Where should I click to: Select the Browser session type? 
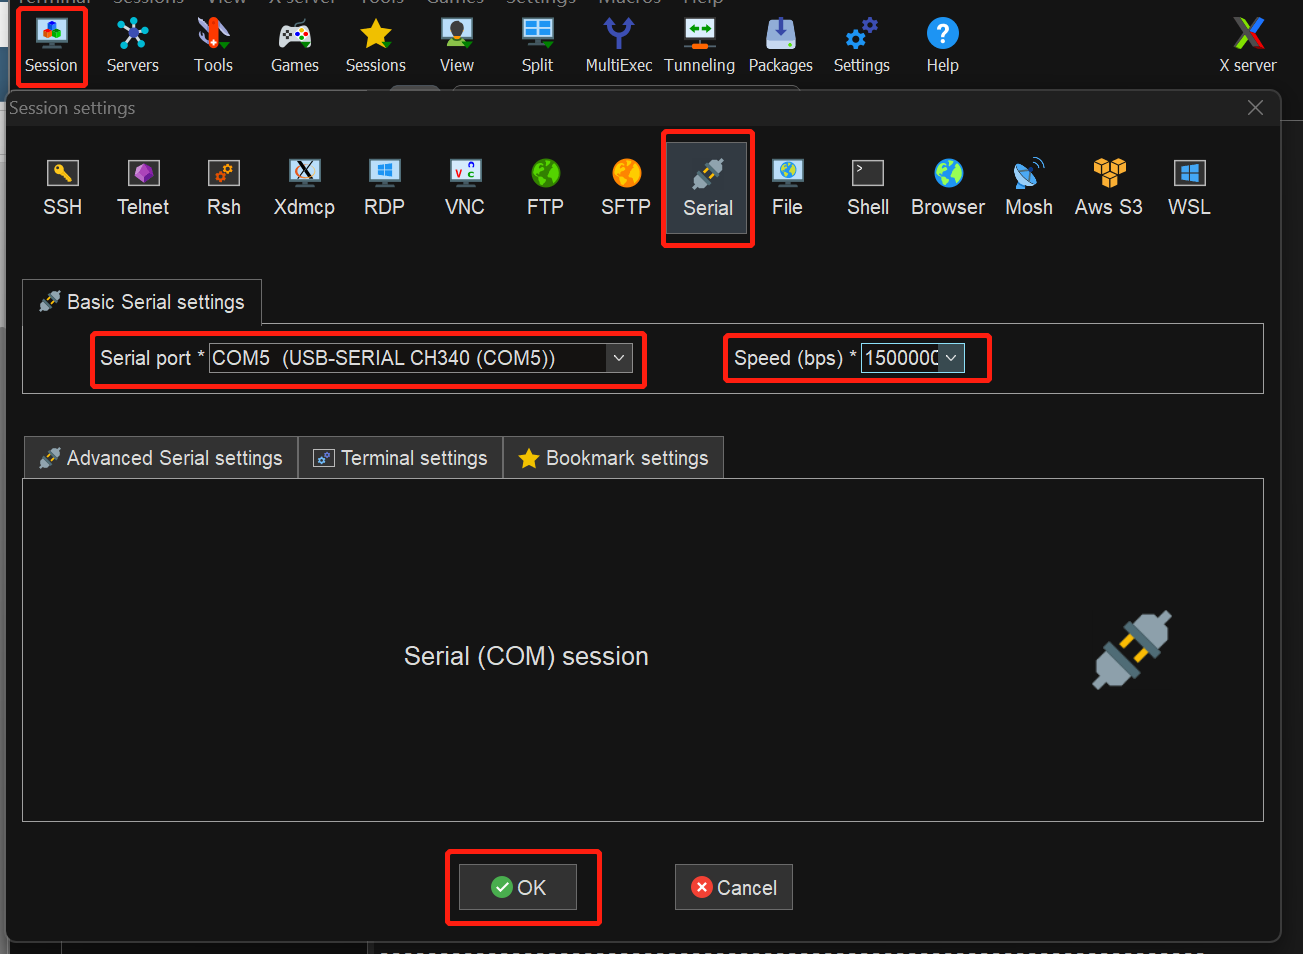(x=948, y=188)
